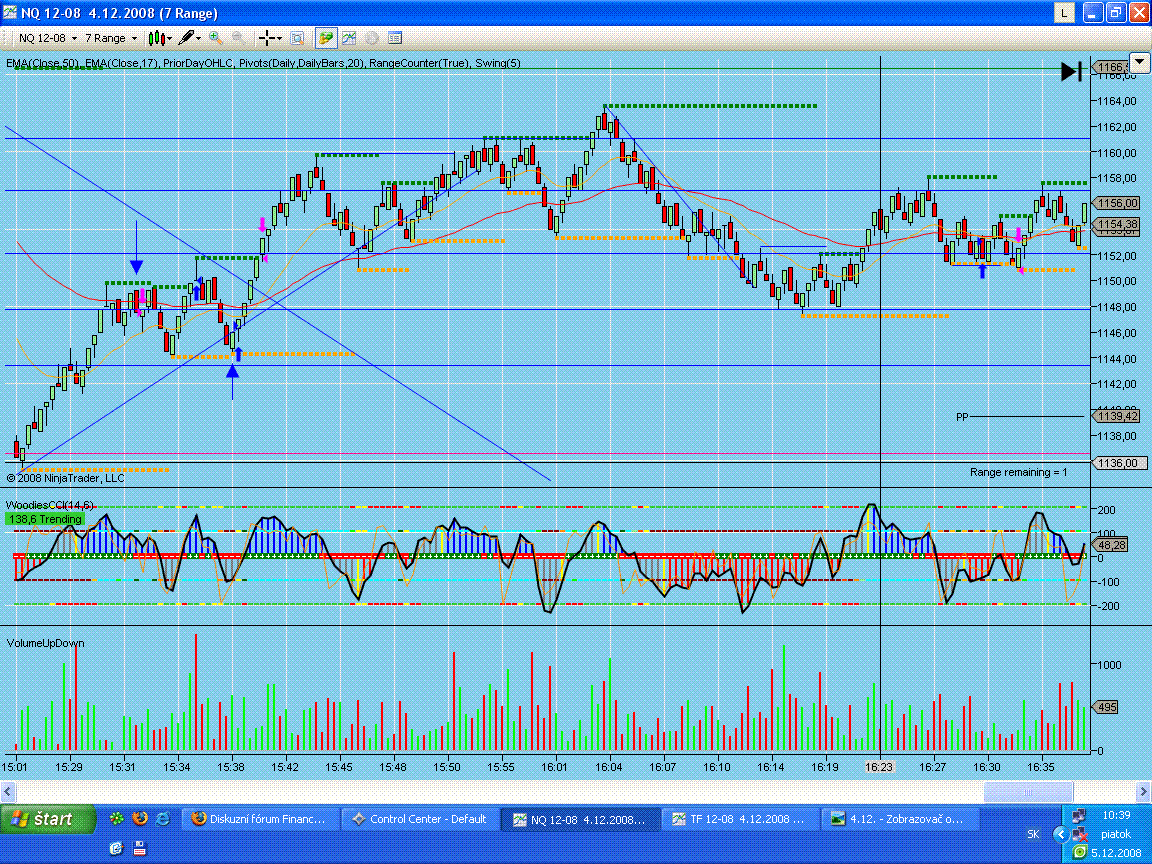
Task: Click the zoom in magnifier icon
Action: click(215, 37)
